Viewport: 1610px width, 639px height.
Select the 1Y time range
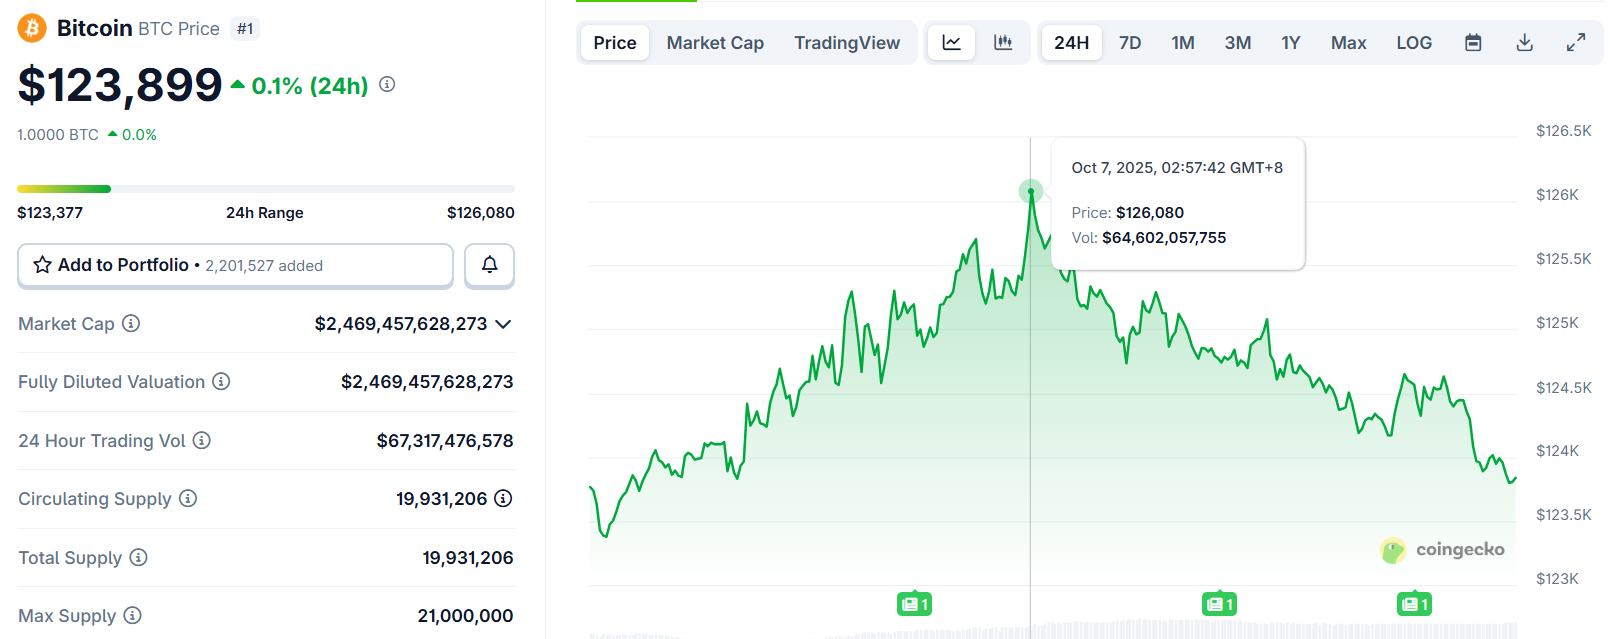pos(1291,43)
